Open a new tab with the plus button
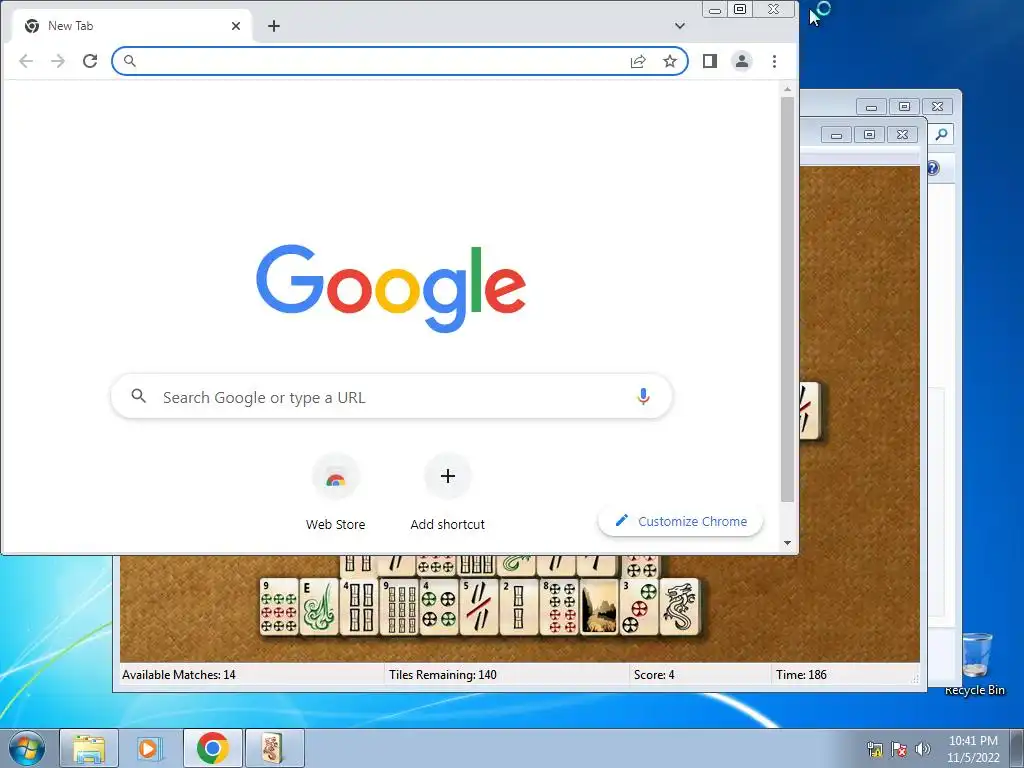This screenshot has height=768, width=1024. coord(274,26)
